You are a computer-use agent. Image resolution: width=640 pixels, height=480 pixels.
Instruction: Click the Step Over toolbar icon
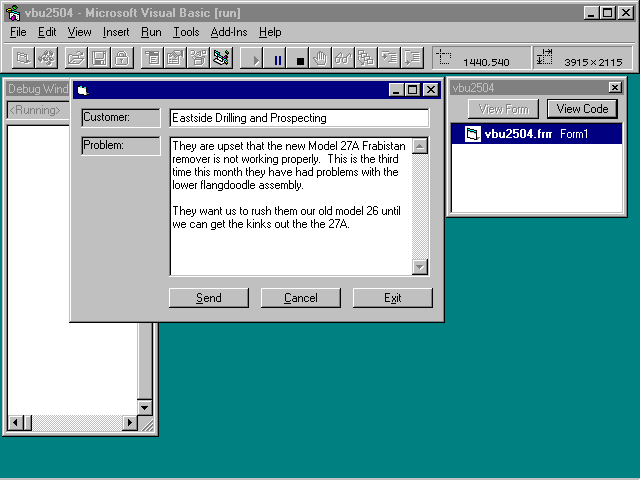pyautogui.click(x=411, y=59)
